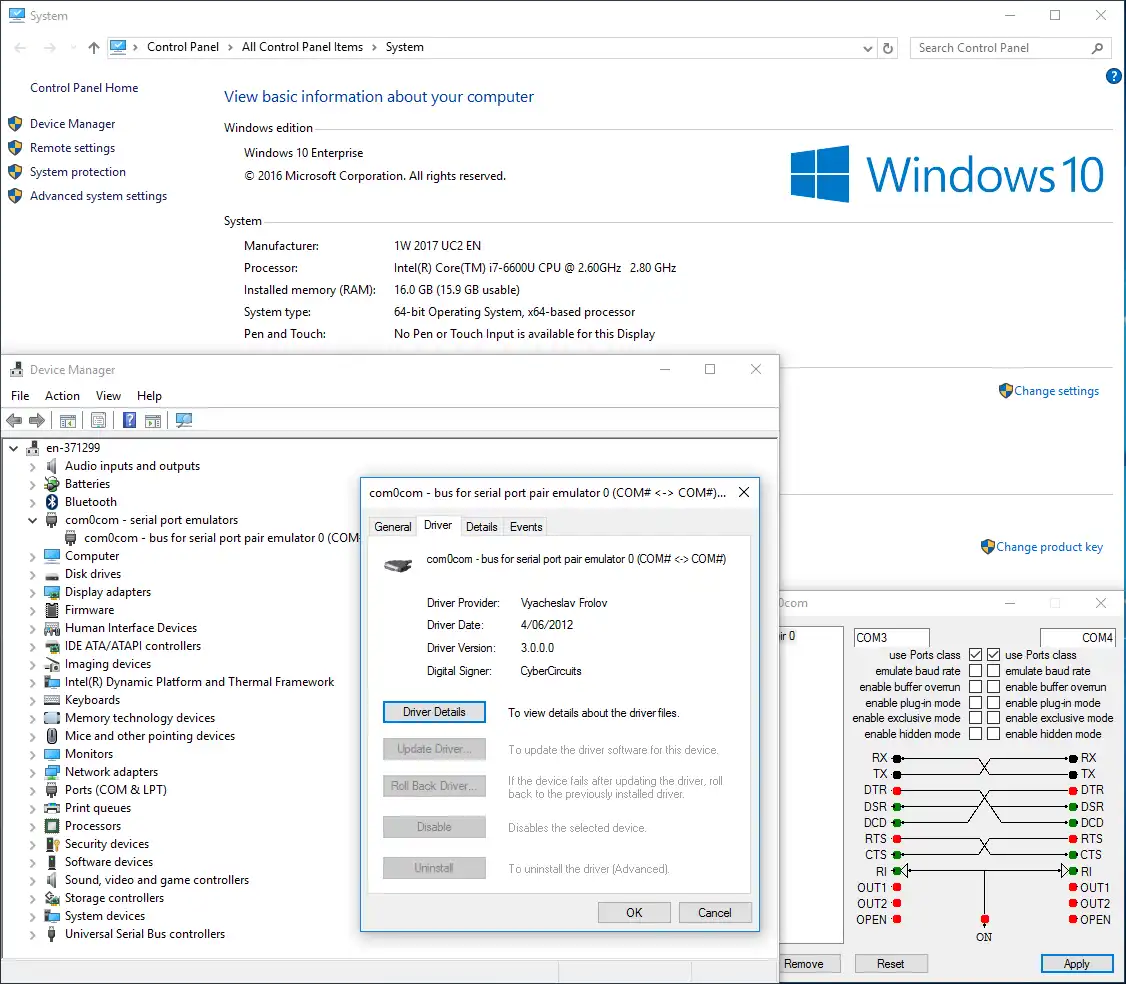This screenshot has width=1126, height=984.
Task: Click the Forward arrow in Device Manager toolbar
Action: point(37,420)
